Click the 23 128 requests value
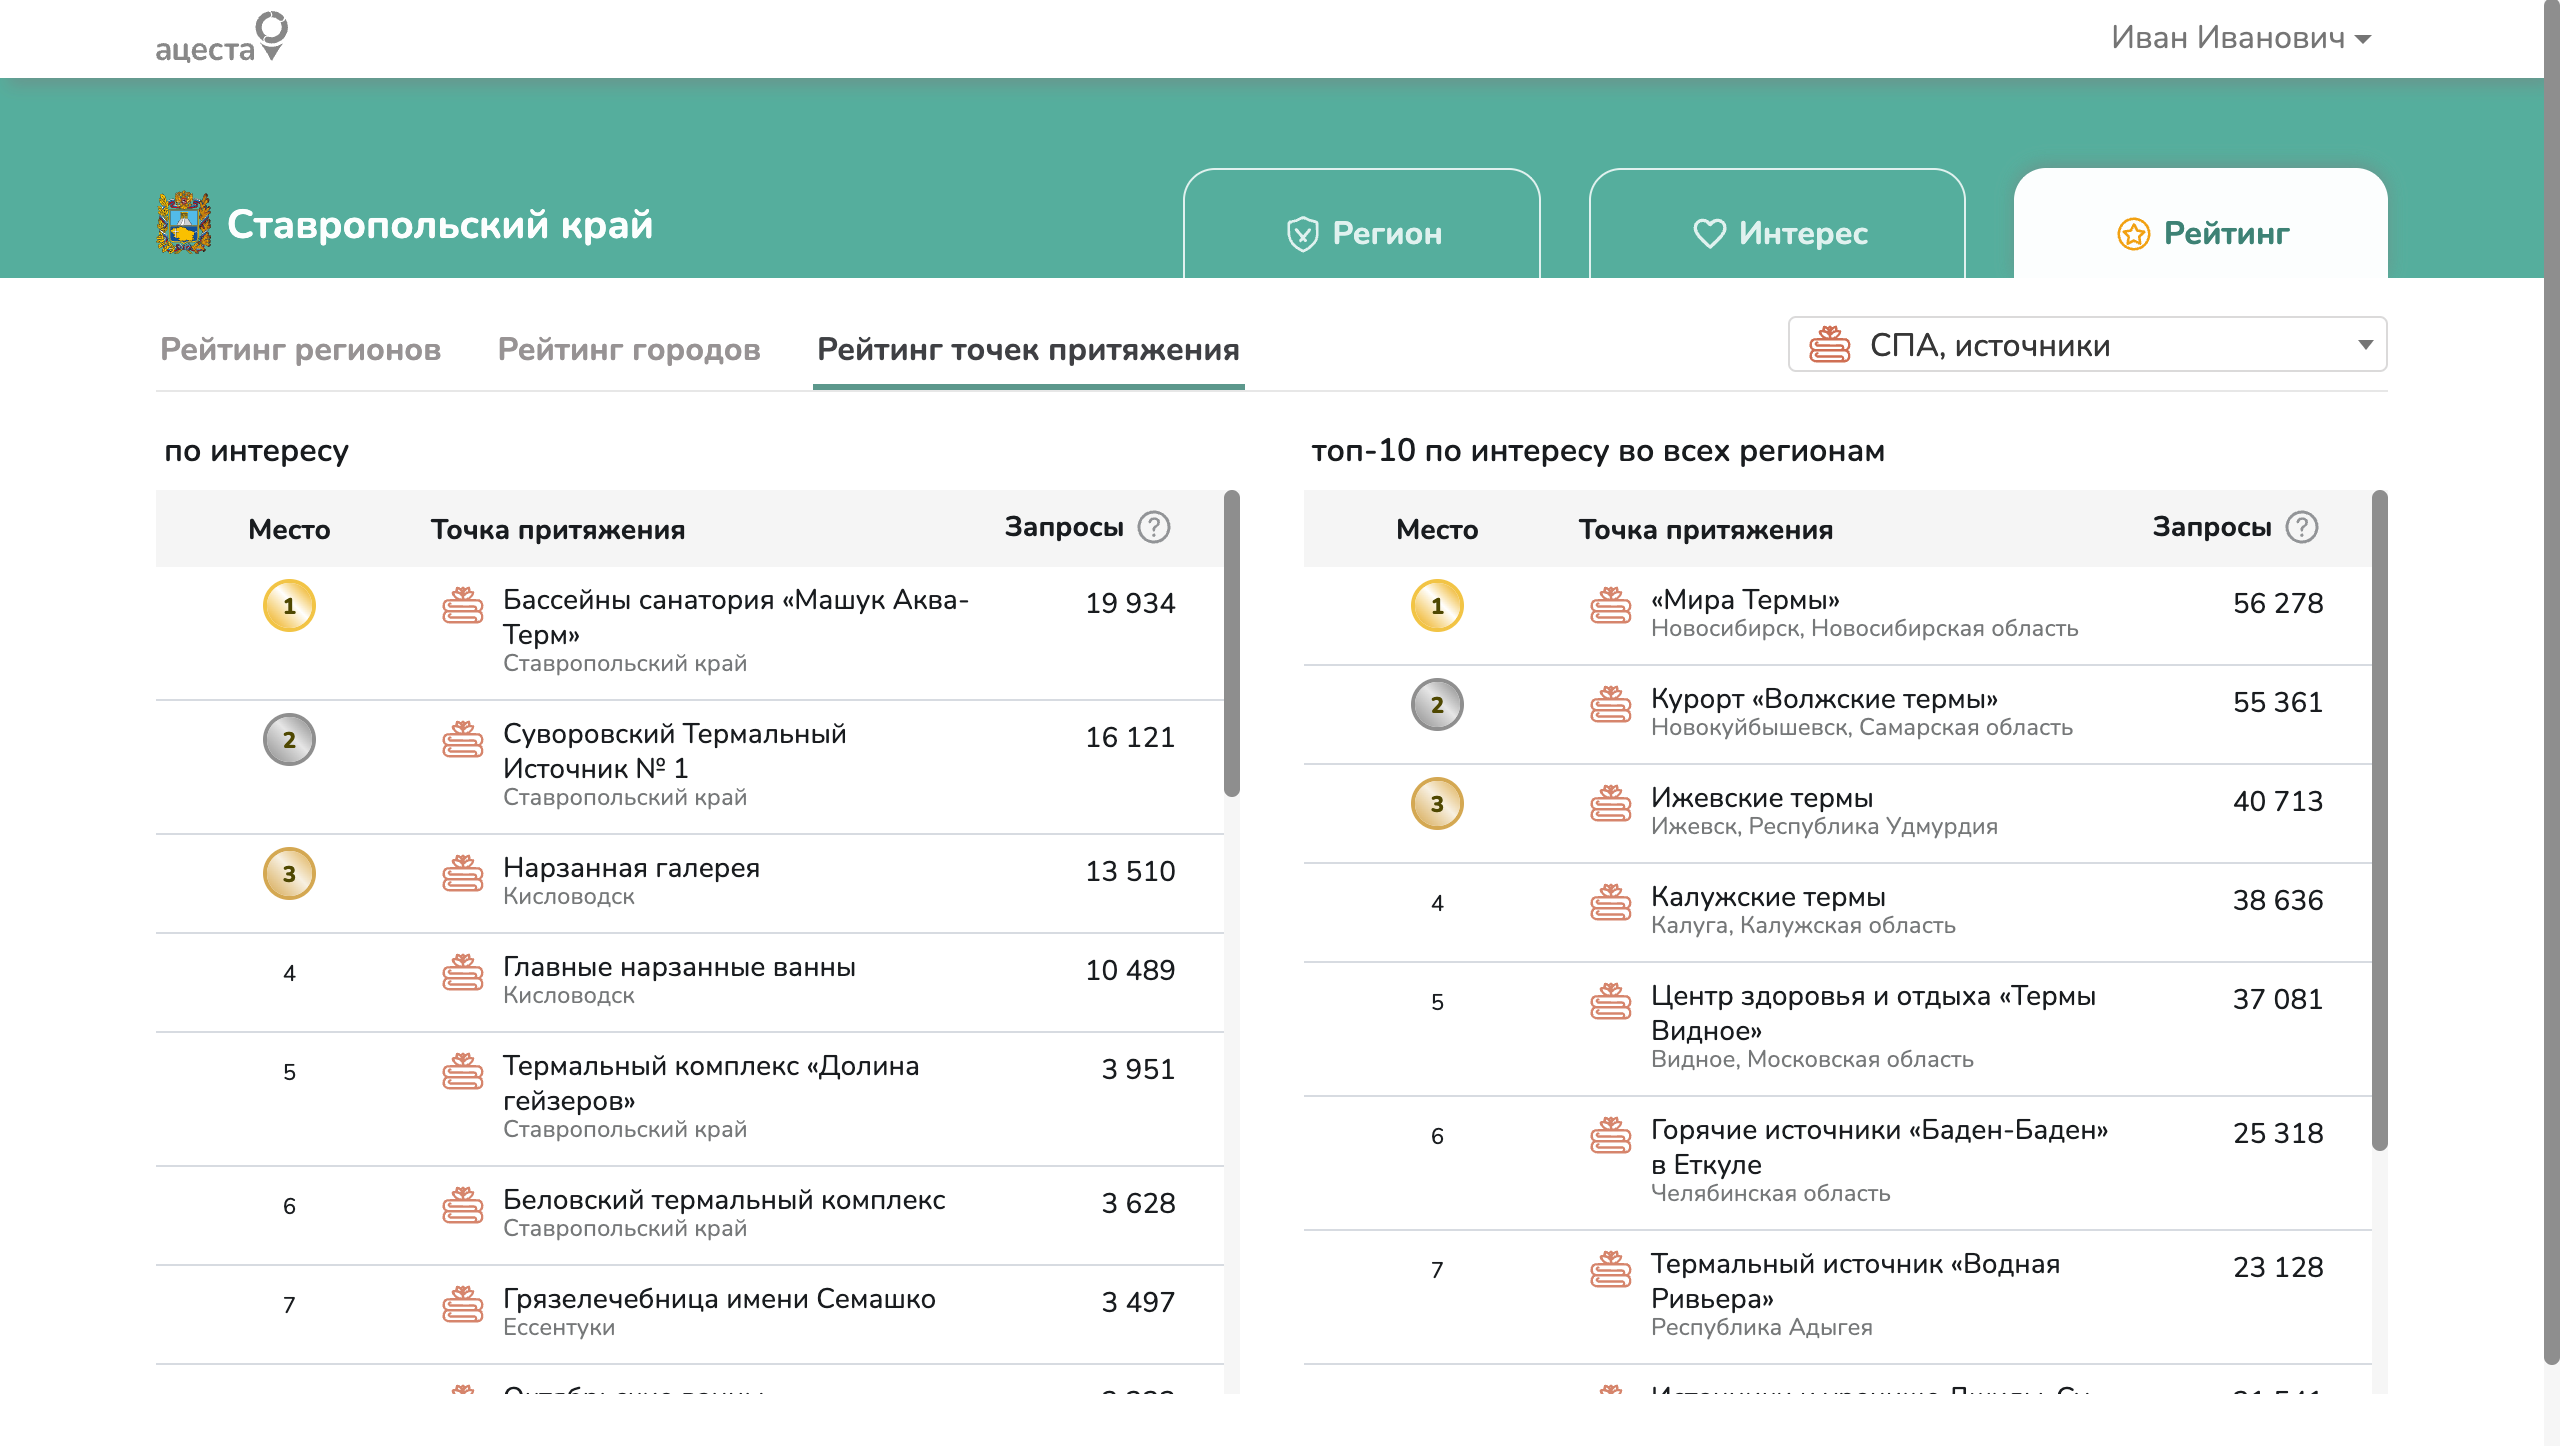 pos(2278,1268)
